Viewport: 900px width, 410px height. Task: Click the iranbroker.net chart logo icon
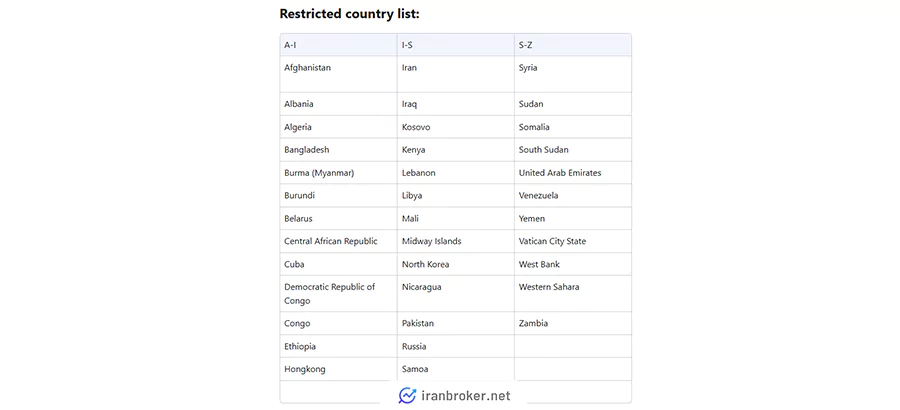(x=407, y=396)
